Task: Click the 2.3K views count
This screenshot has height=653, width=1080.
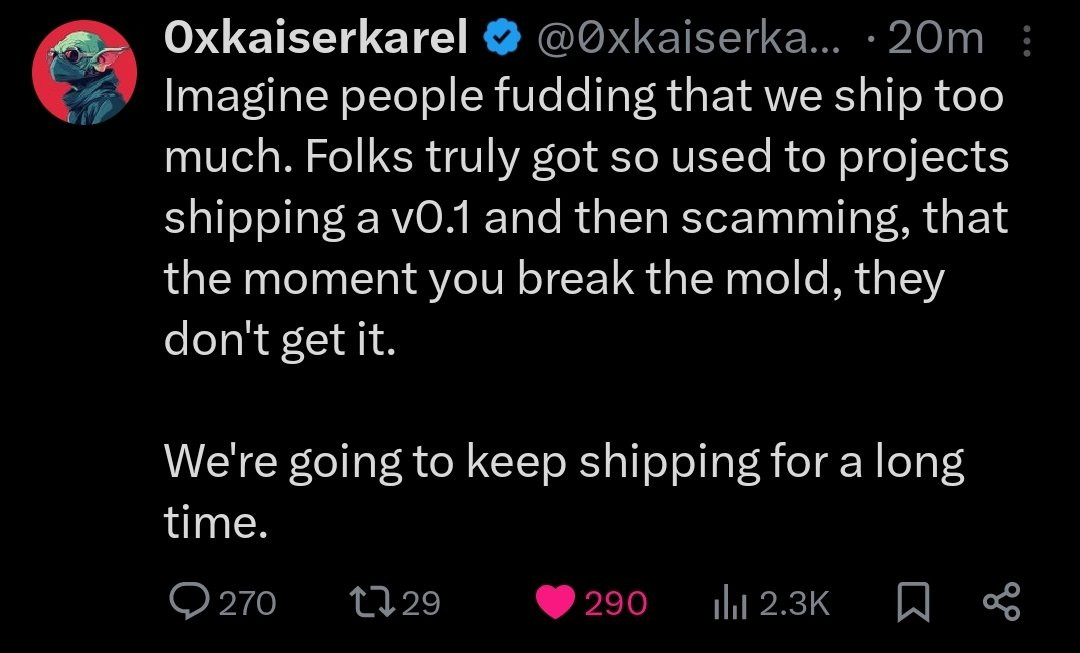Action: pyautogui.click(x=795, y=602)
